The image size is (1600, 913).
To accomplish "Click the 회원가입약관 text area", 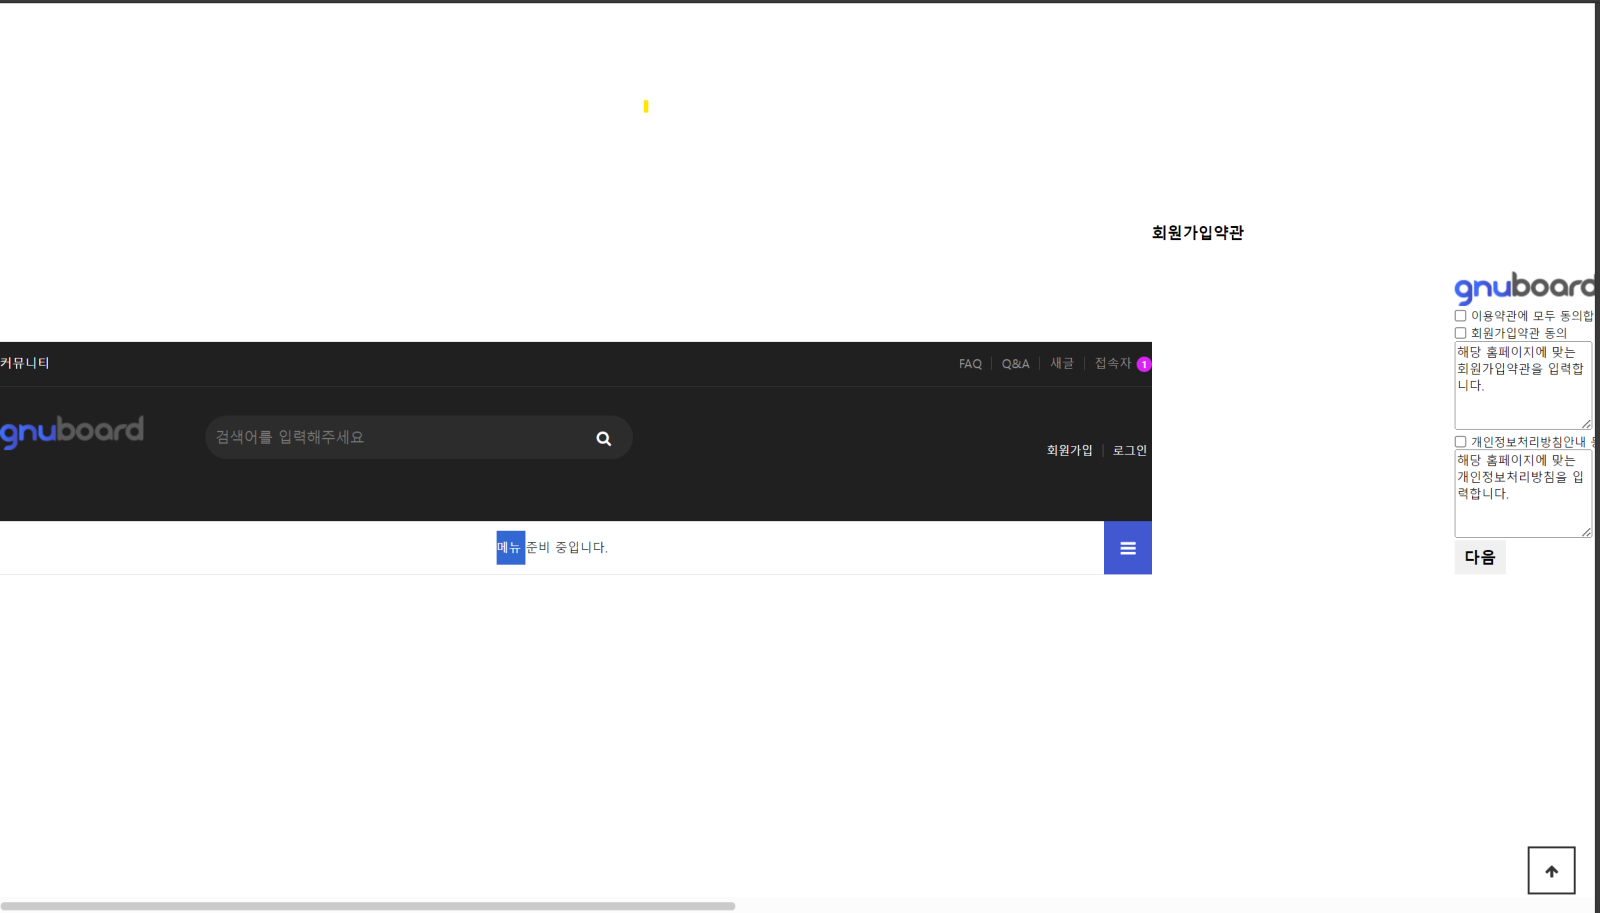I will point(1523,386).
